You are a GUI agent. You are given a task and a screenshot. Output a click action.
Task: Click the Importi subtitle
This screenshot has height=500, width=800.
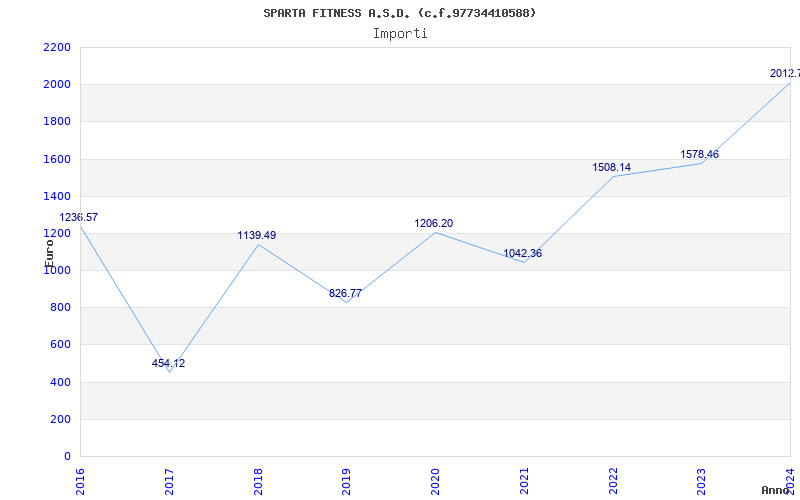400,34
